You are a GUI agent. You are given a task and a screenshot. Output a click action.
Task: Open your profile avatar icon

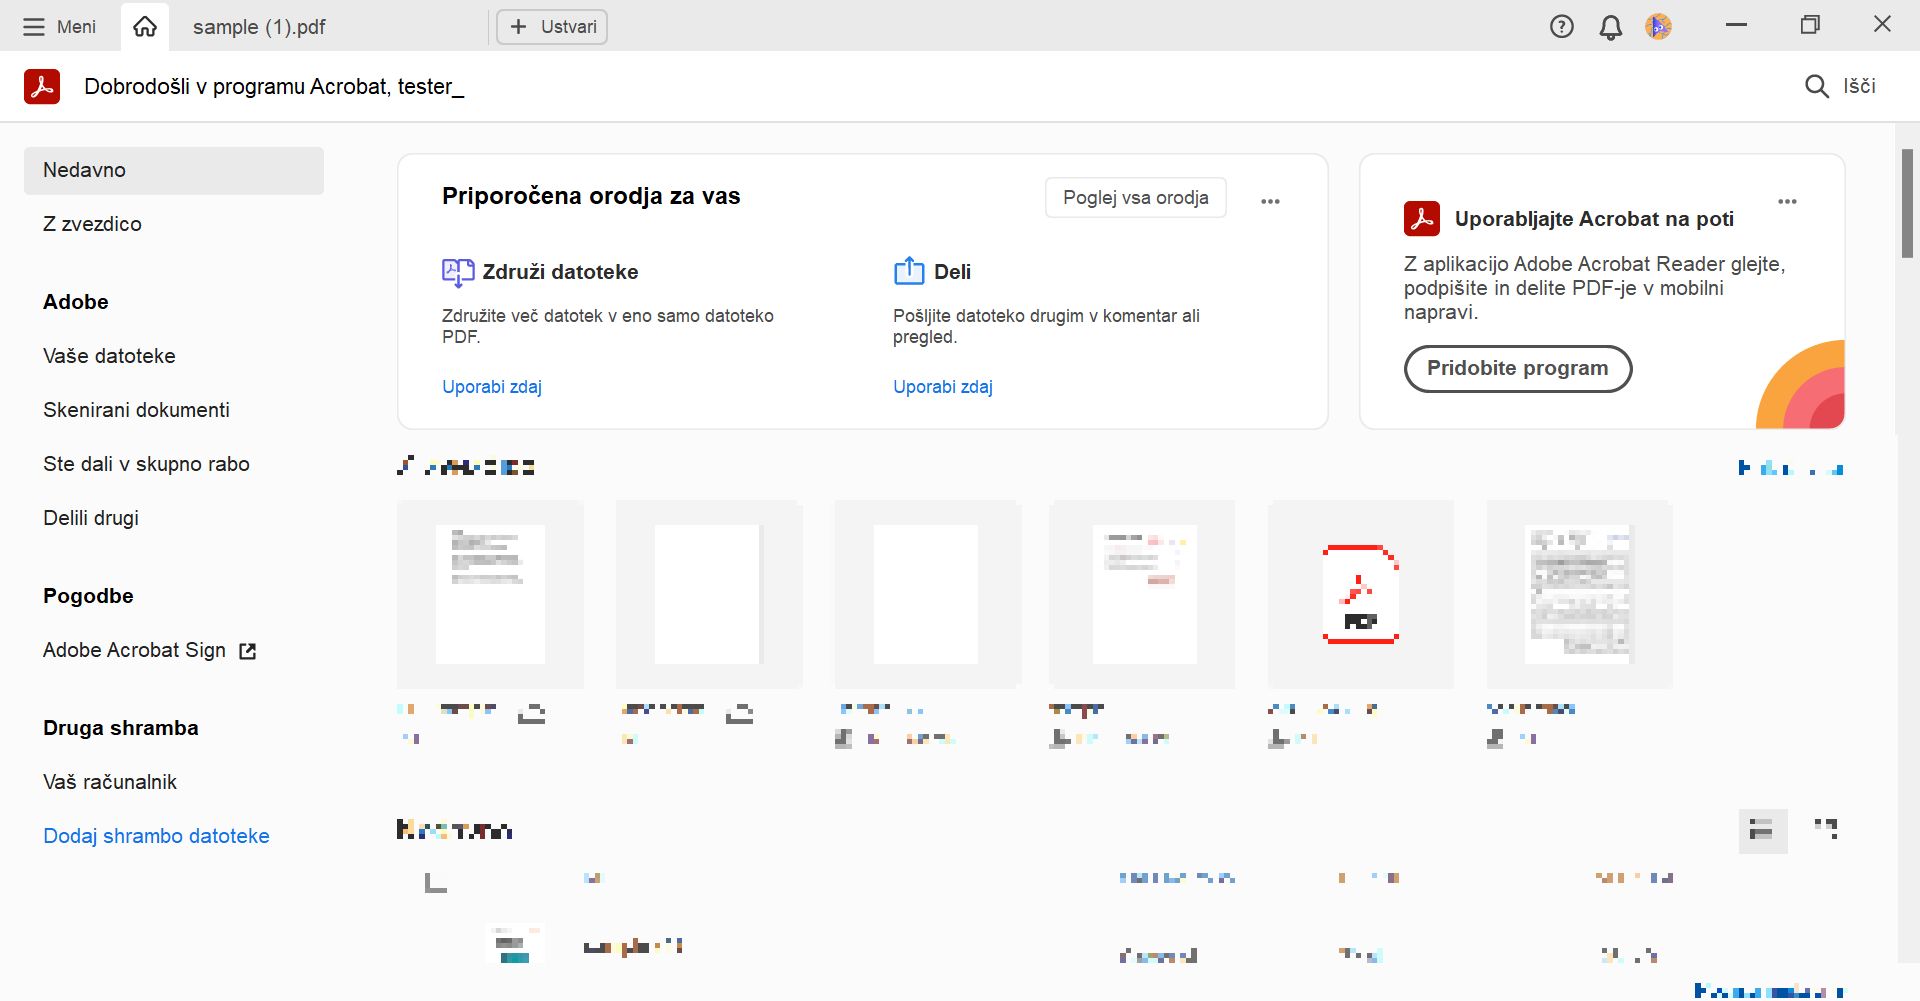point(1658,26)
